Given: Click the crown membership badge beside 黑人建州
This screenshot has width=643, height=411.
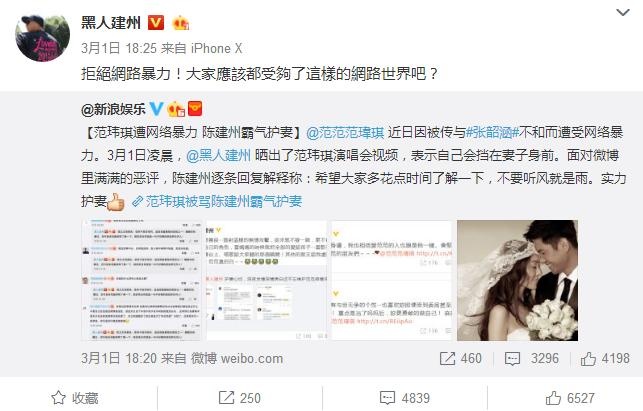Looking at the screenshot, I should (x=180, y=23).
